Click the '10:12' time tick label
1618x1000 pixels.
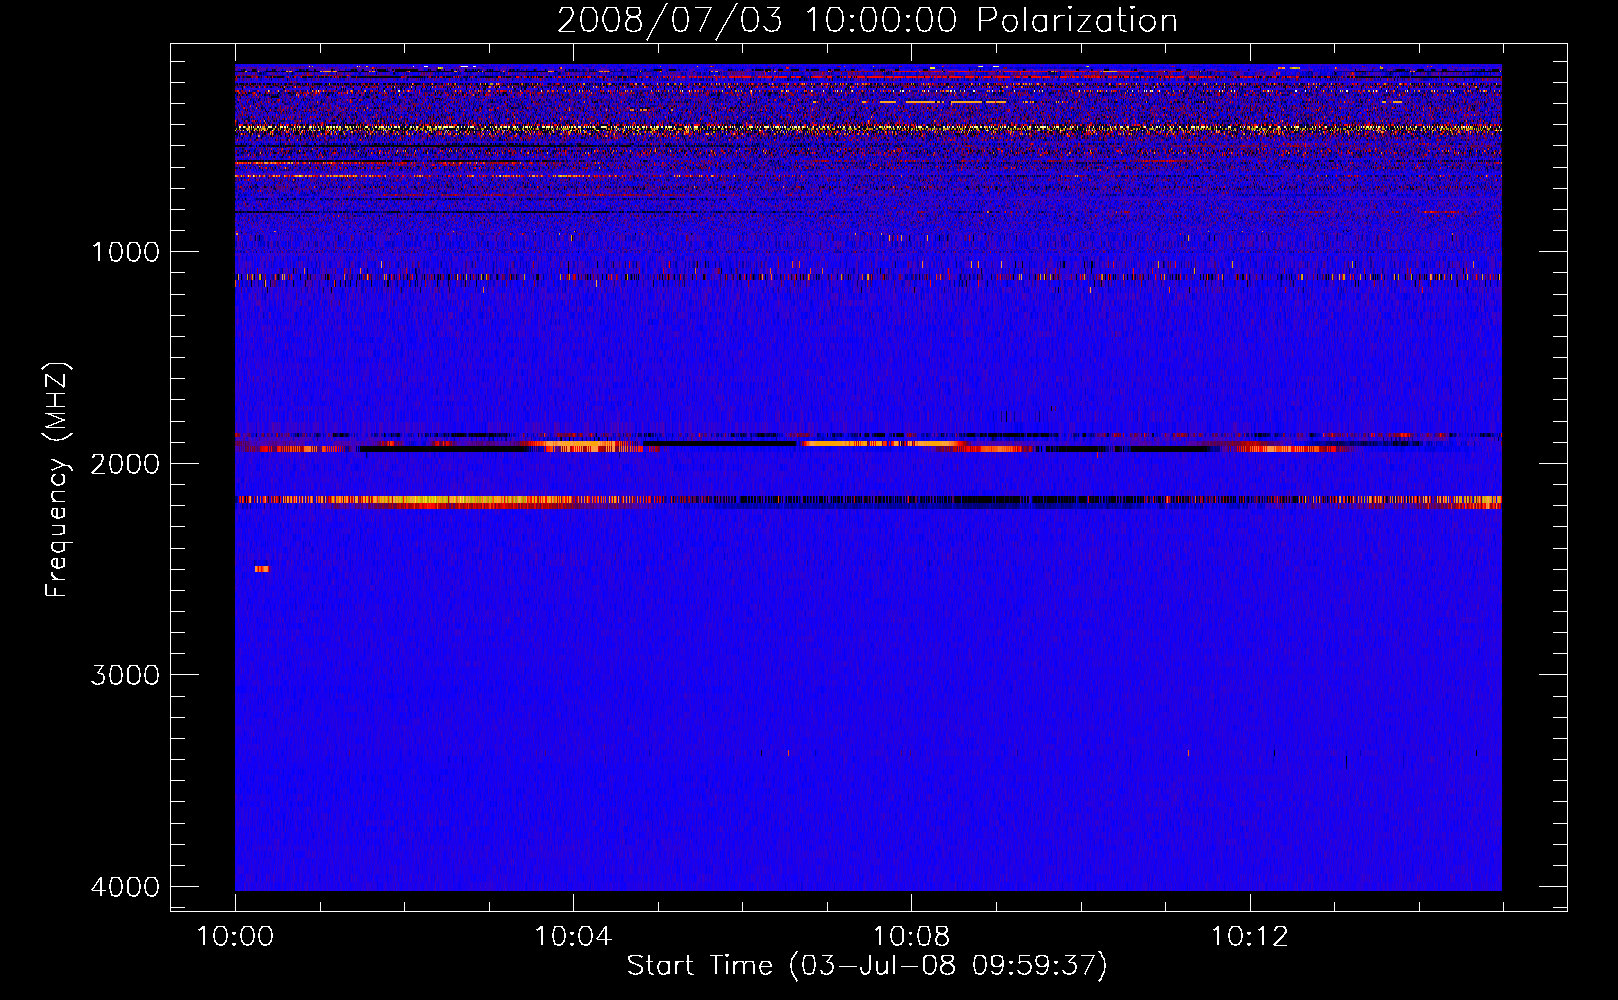pyautogui.click(x=1249, y=937)
